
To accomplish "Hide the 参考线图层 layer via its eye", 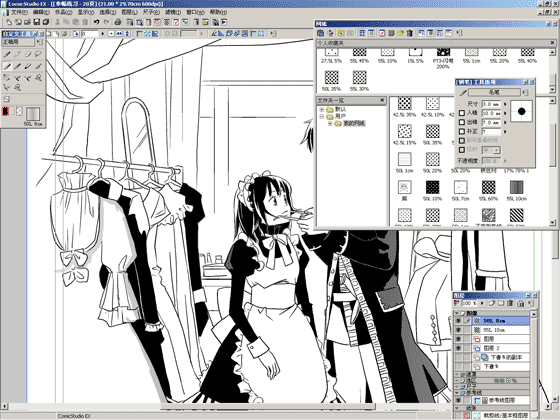I will pos(458,400).
